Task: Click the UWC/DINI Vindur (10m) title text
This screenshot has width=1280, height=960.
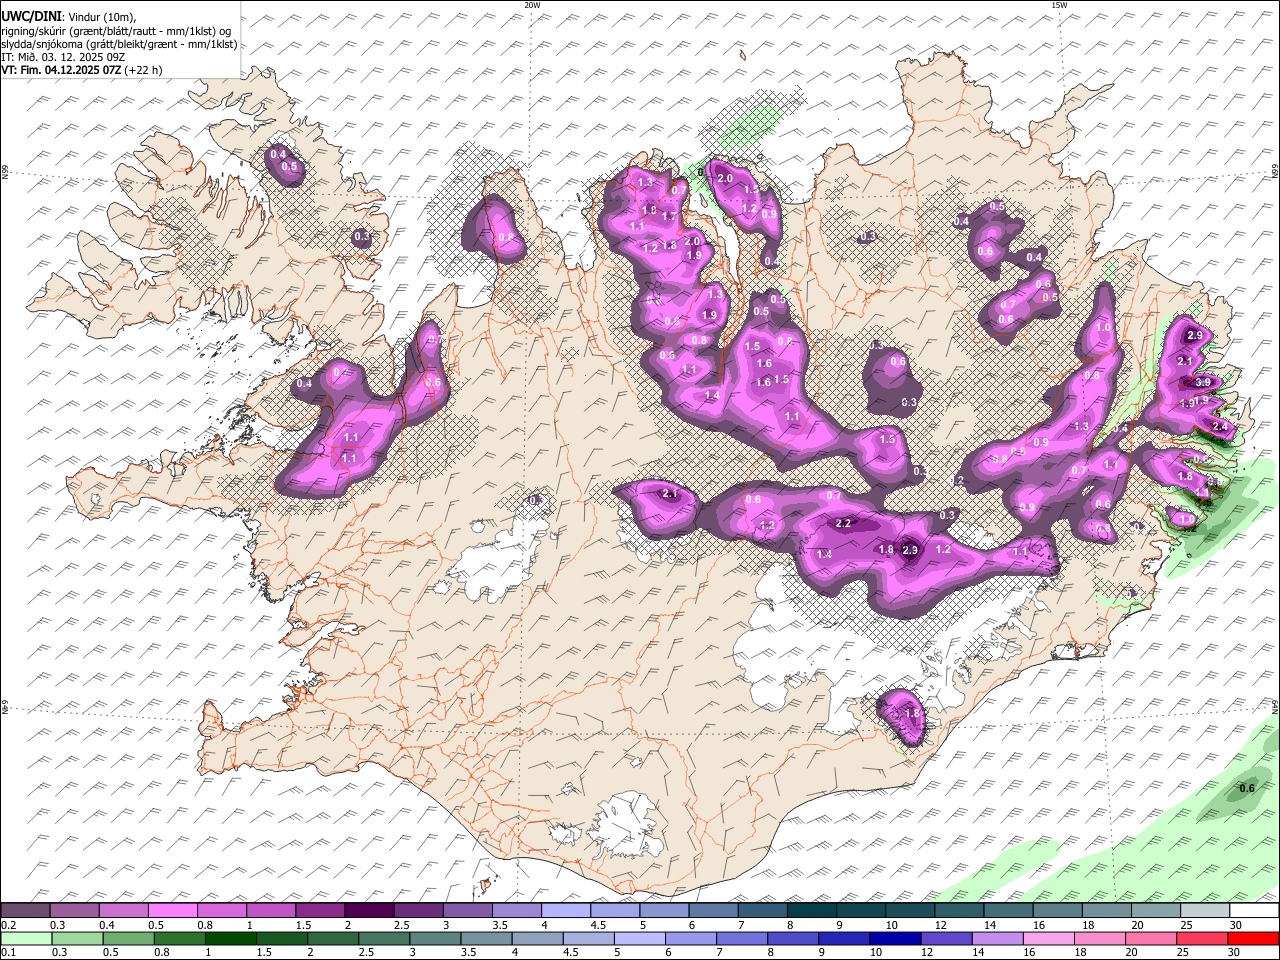Action: [67, 17]
